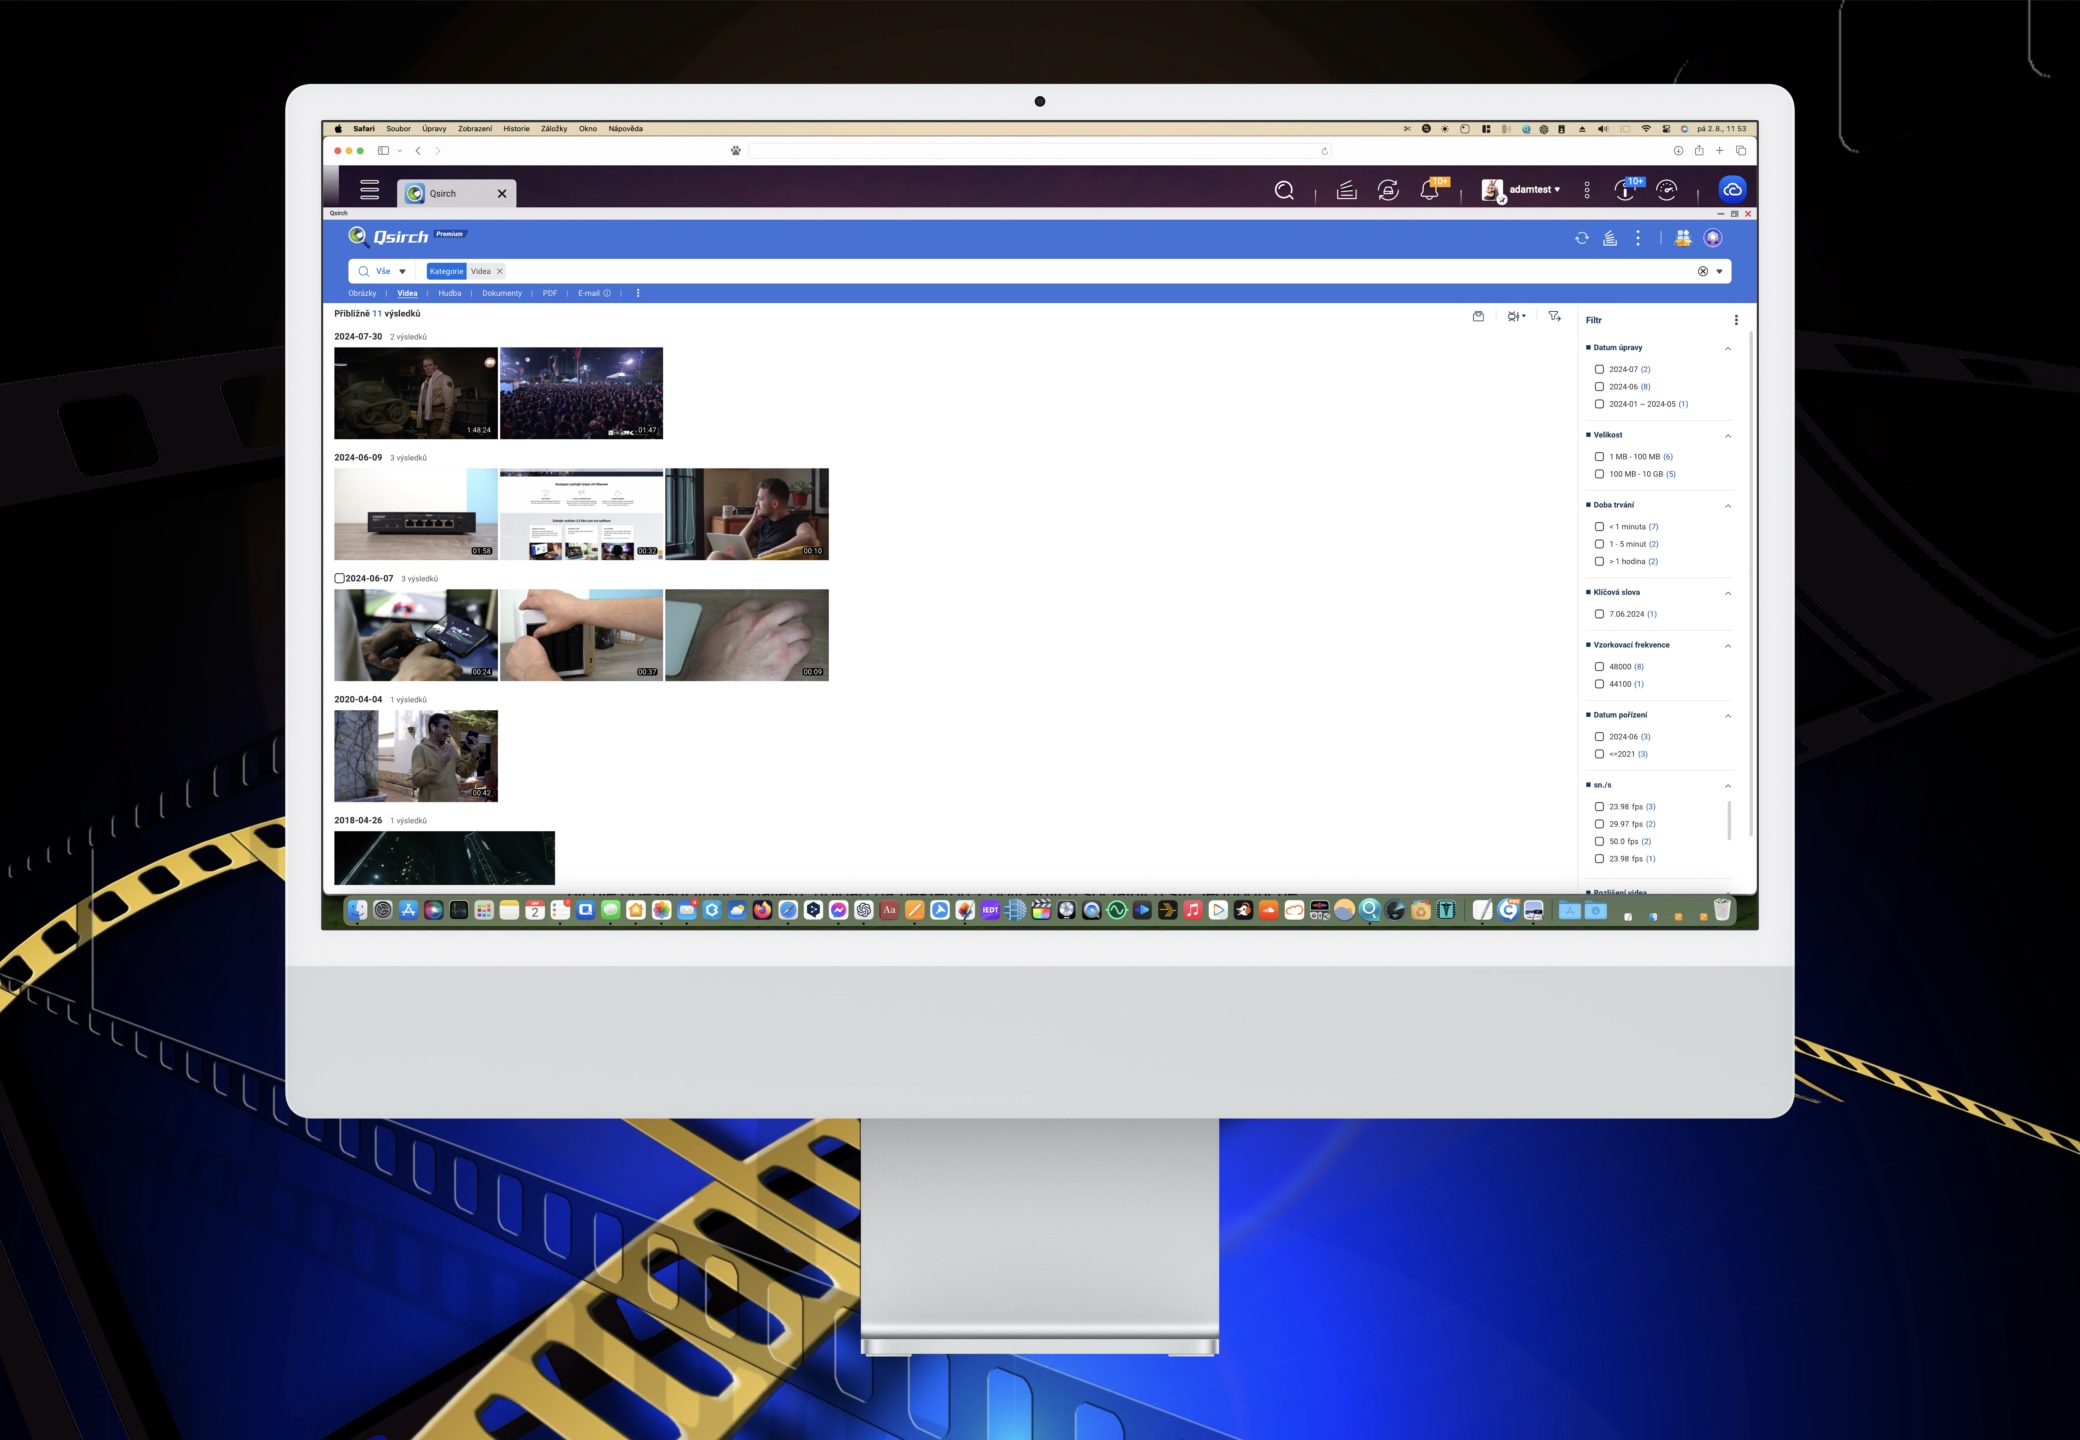Open the 1:48:24 video thumbnail
This screenshot has width=2080, height=1440.
(415, 392)
